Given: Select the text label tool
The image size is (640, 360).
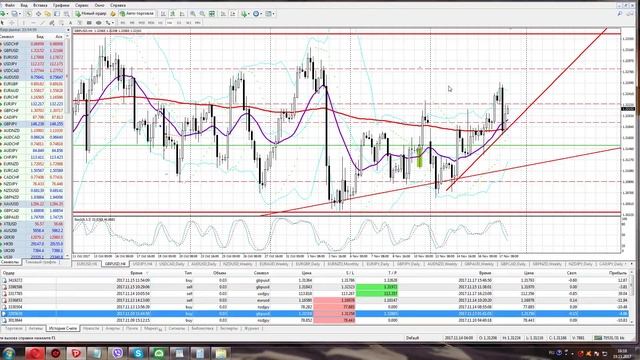Looking at the screenshot, I should (x=80, y=22).
